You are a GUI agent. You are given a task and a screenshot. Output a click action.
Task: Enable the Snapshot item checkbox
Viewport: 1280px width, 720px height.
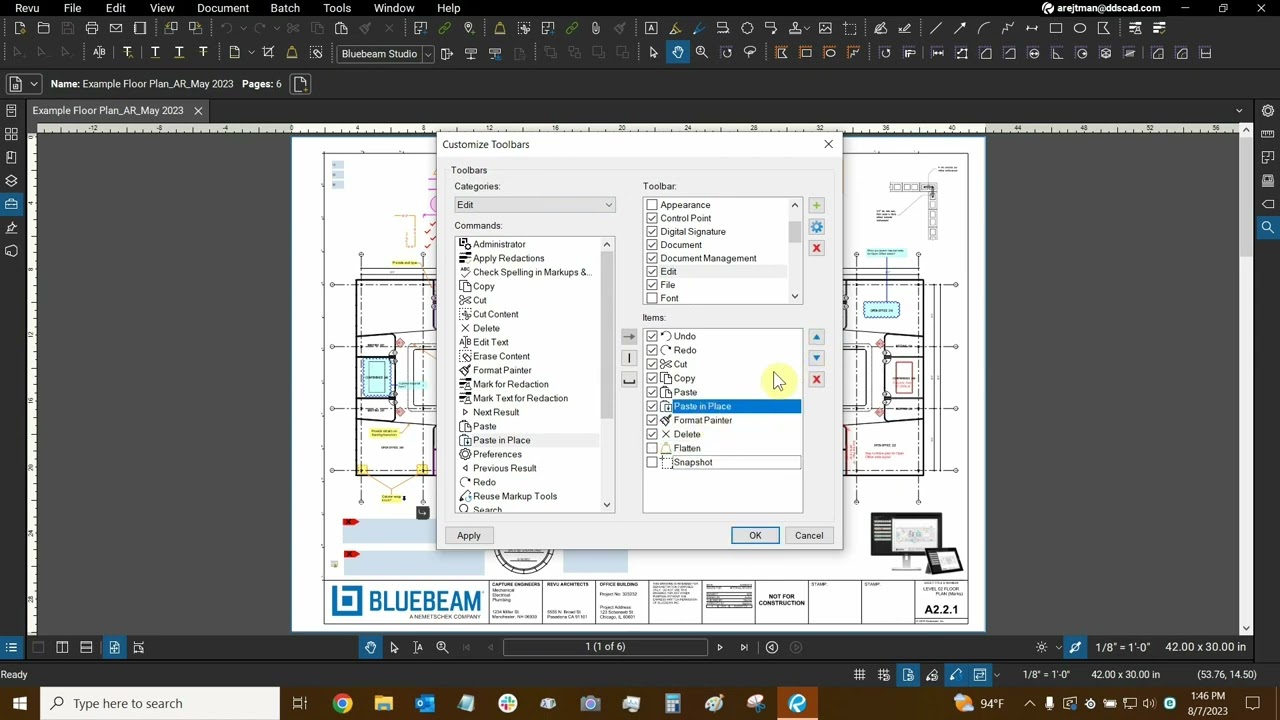[x=652, y=462]
